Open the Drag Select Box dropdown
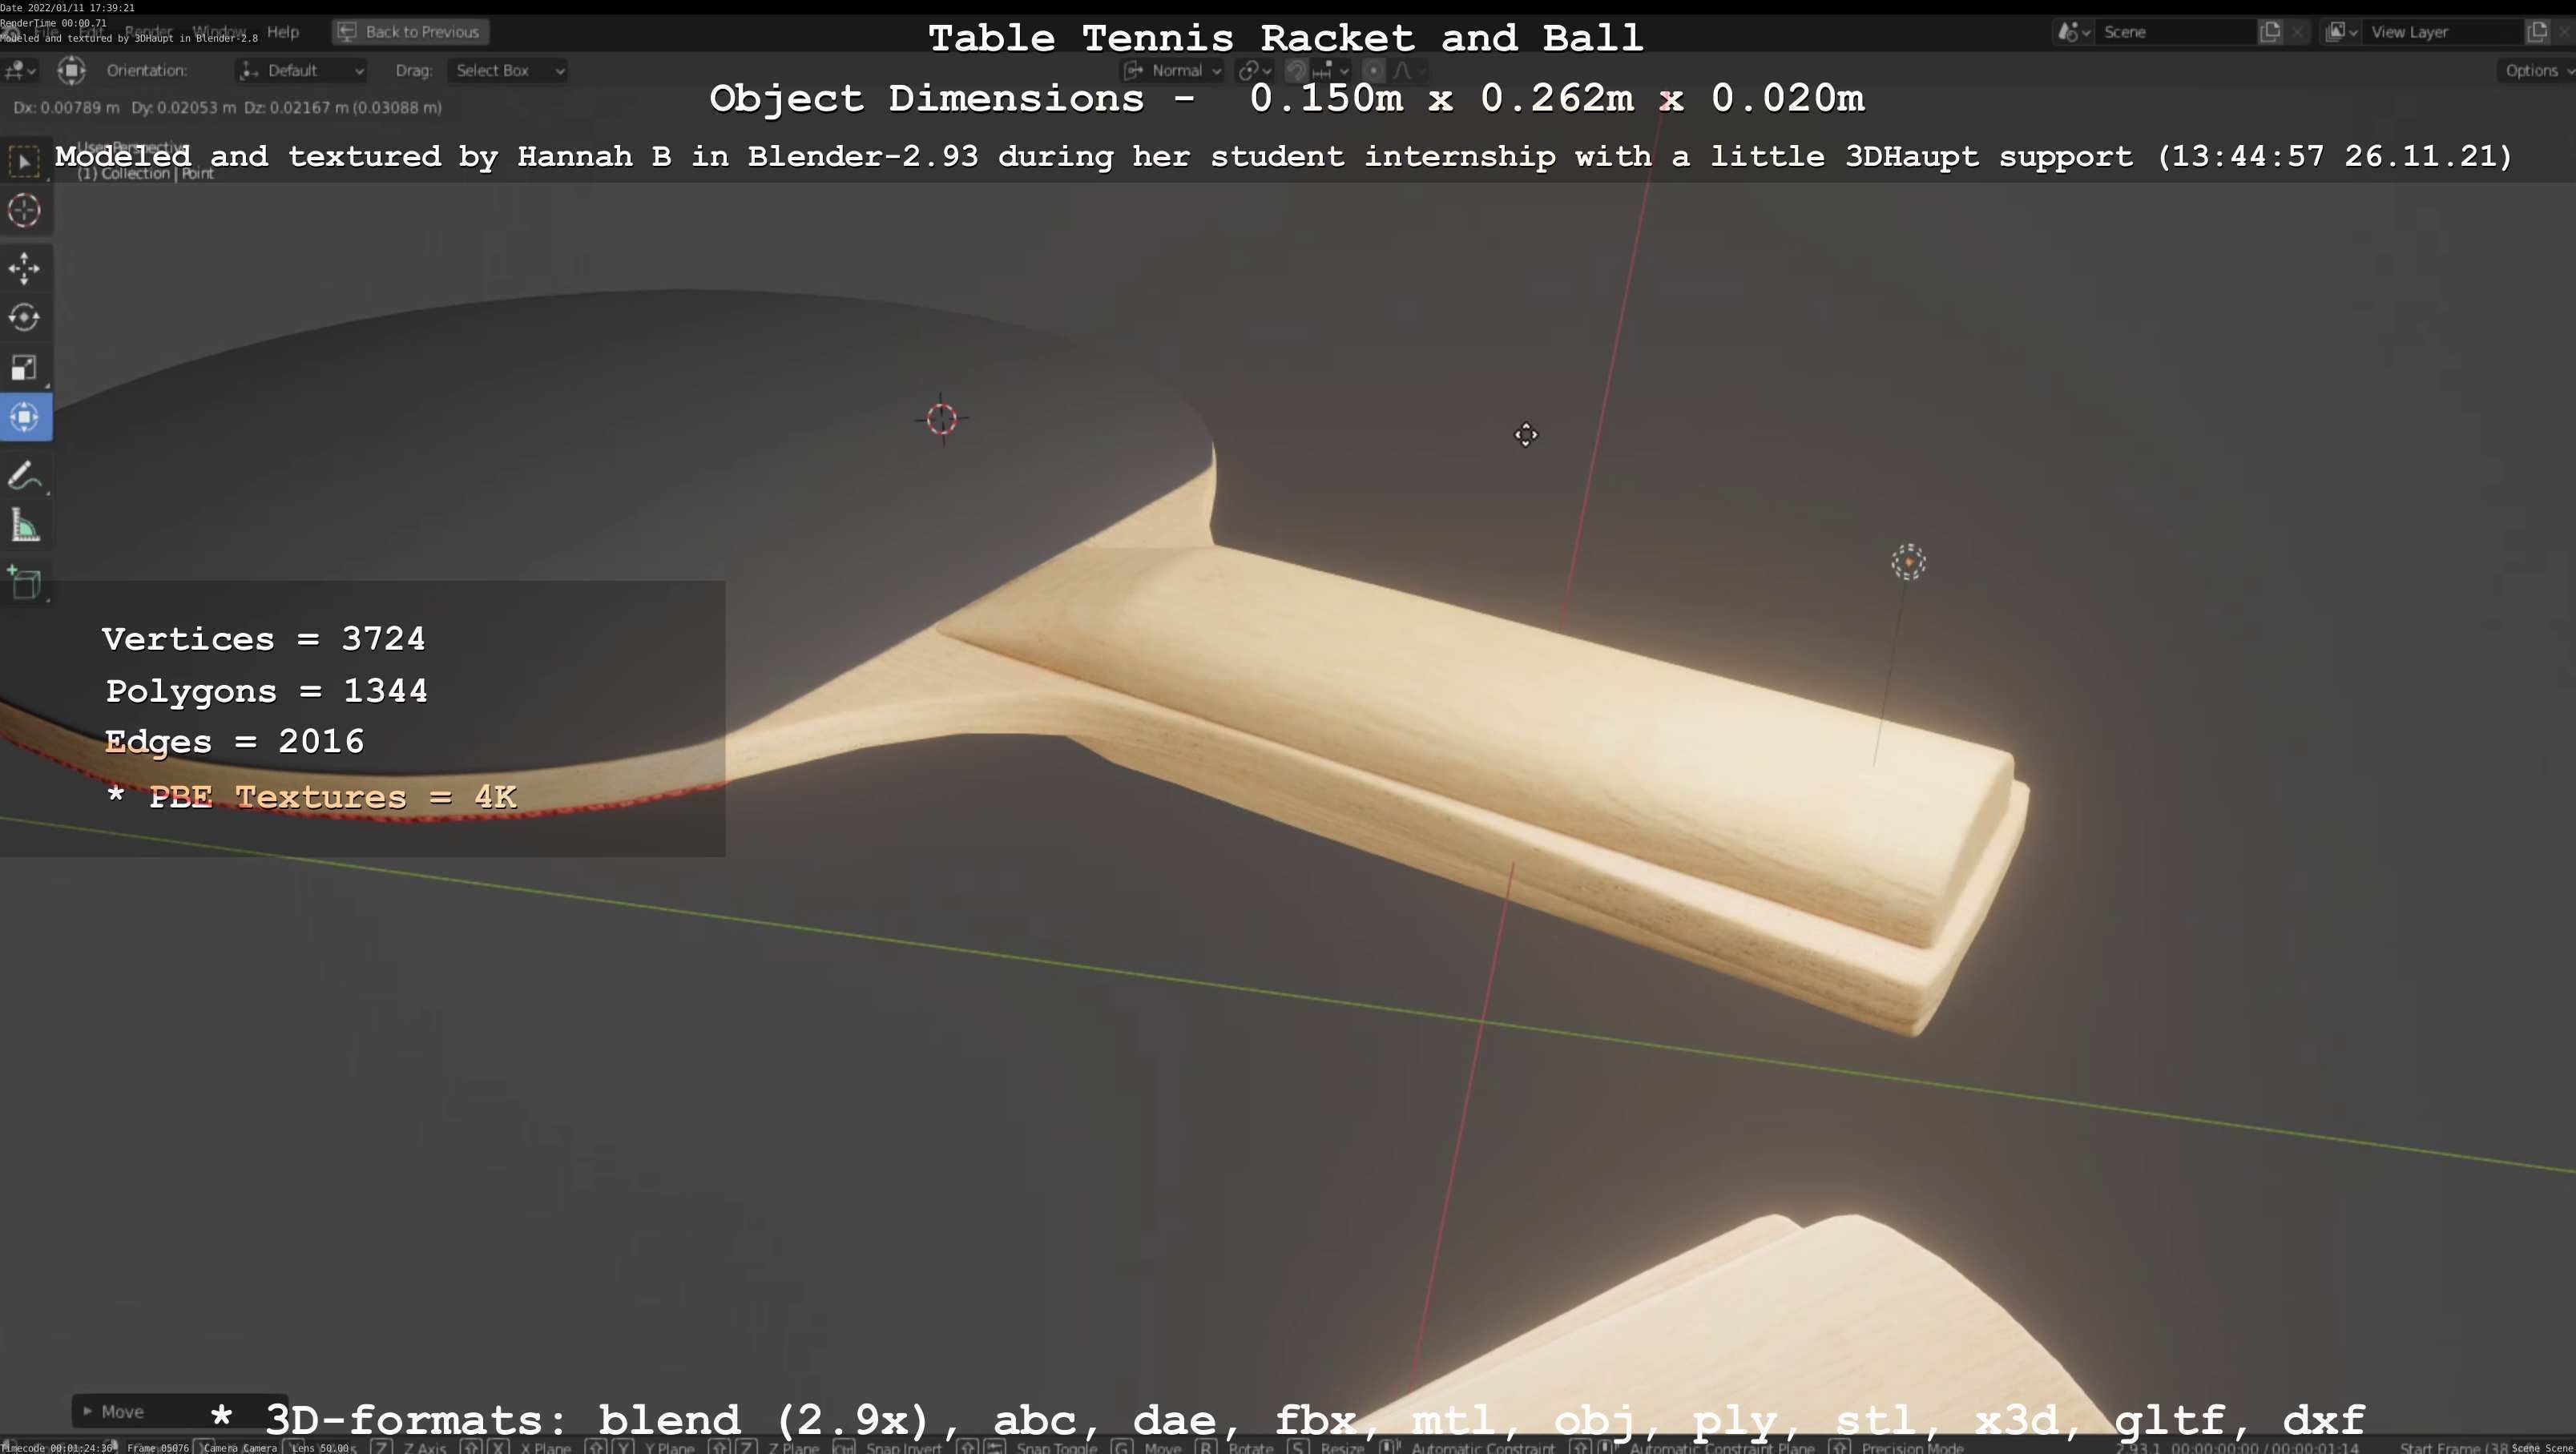The width and height of the screenshot is (2576, 1454). coord(508,70)
